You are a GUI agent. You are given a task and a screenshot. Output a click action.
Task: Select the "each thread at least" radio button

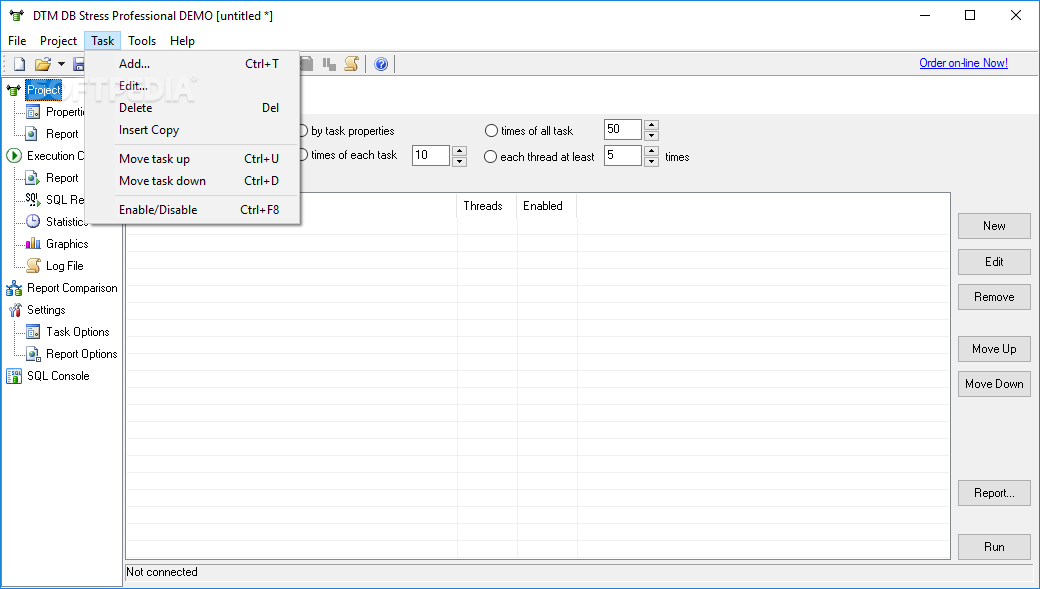pyautogui.click(x=490, y=157)
